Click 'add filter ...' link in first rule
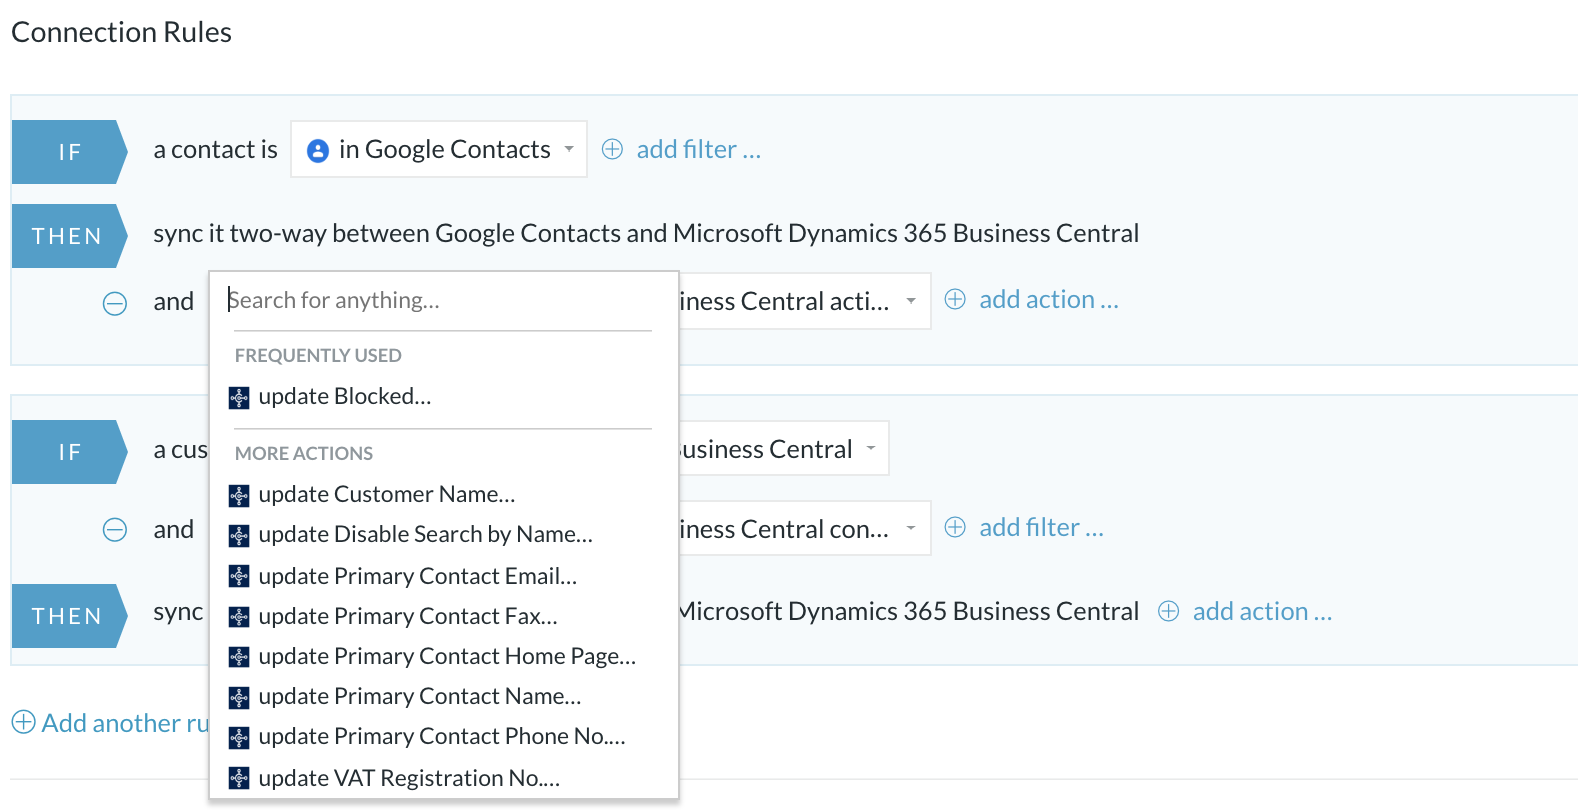Viewport: 1578px width, 812px height. coord(699,149)
